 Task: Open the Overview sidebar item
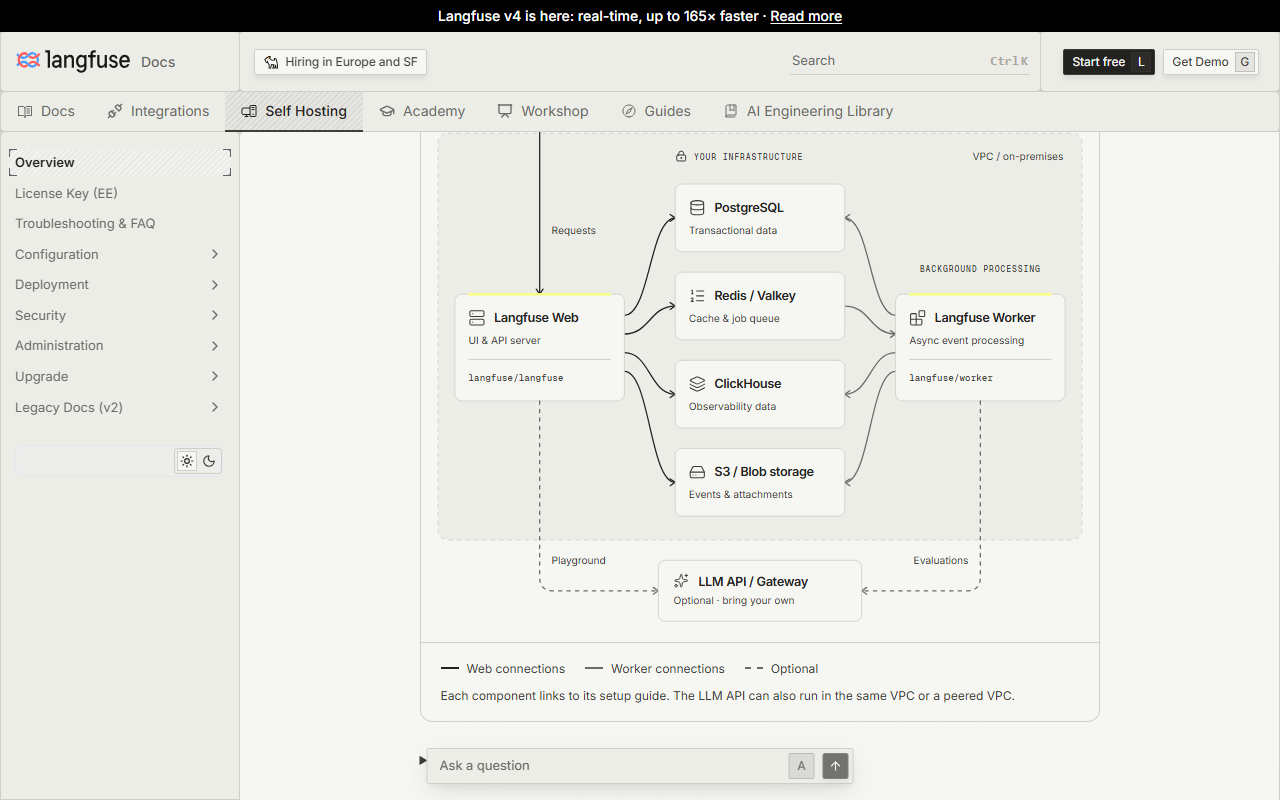[x=120, y=162]
